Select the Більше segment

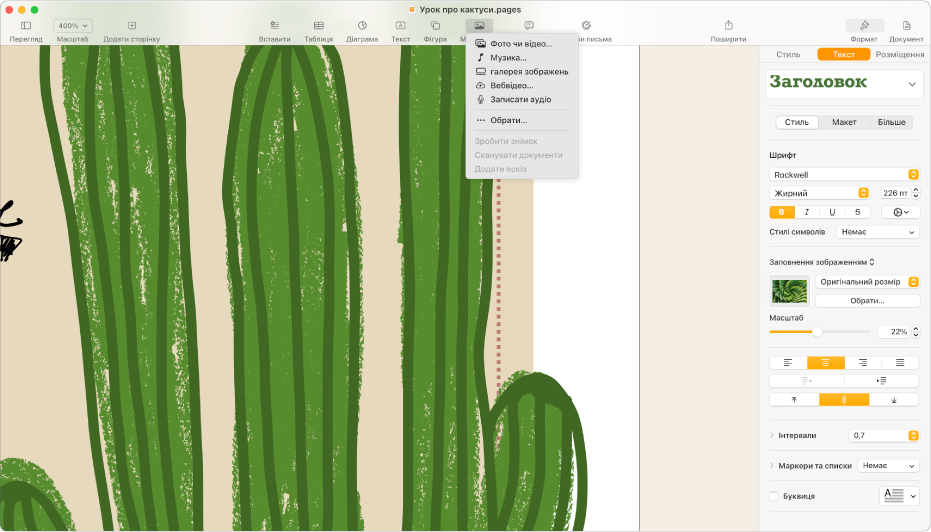[x=891, y=122]
